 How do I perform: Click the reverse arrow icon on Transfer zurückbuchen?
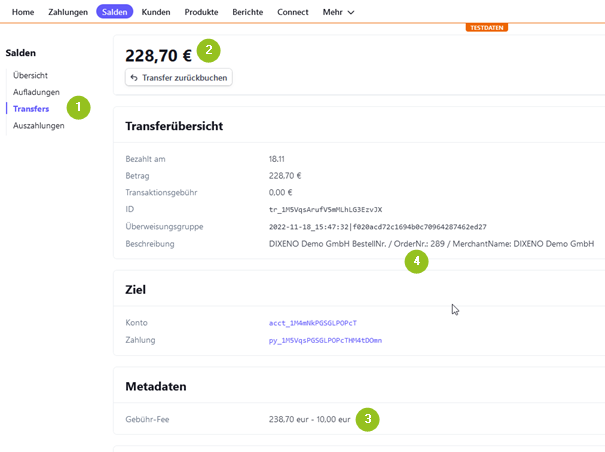[x=134, y=78]
